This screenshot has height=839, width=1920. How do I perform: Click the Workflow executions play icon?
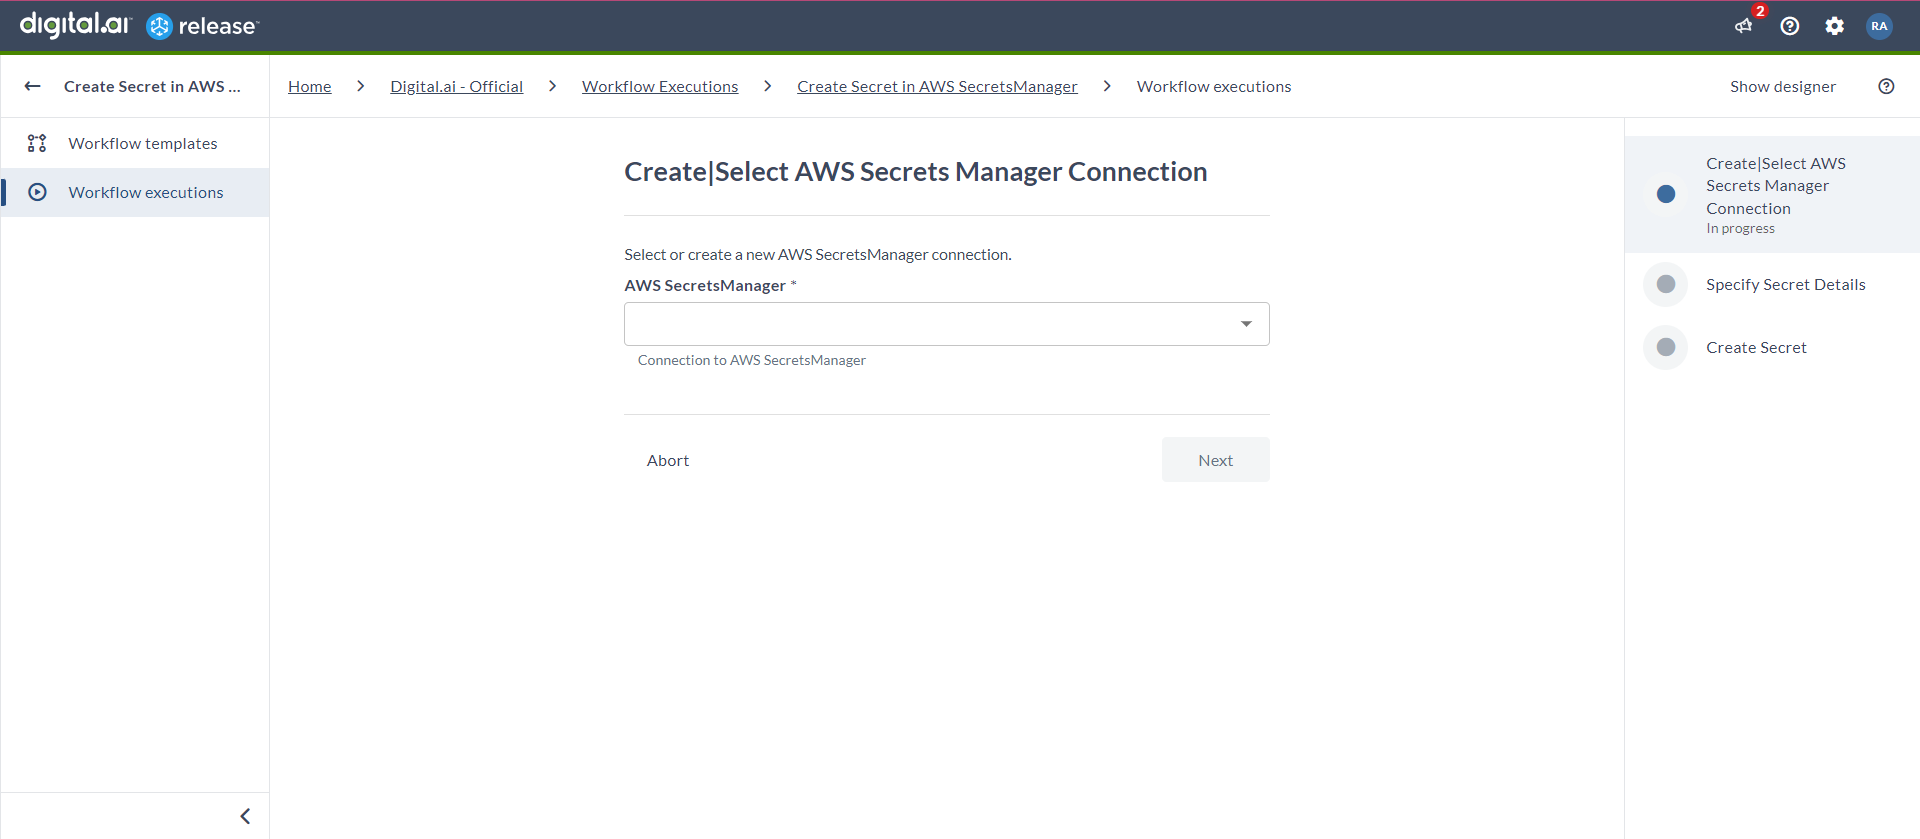coord(37,192)
